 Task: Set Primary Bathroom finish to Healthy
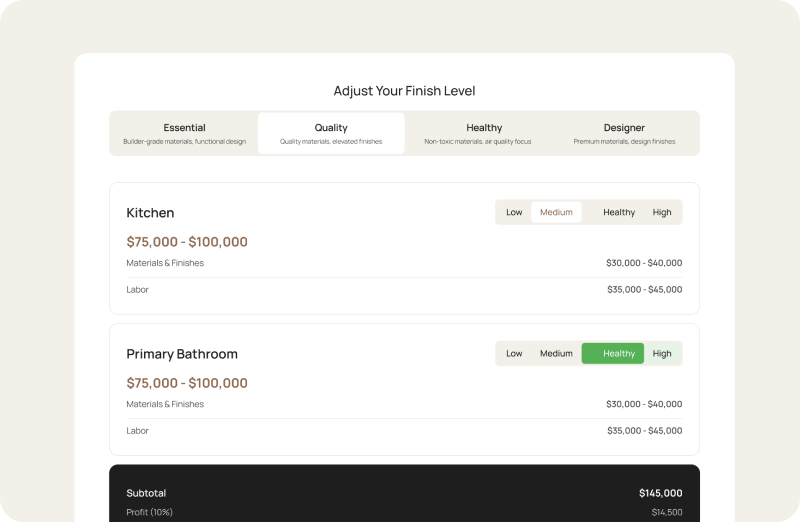click(x=613, y=354)
